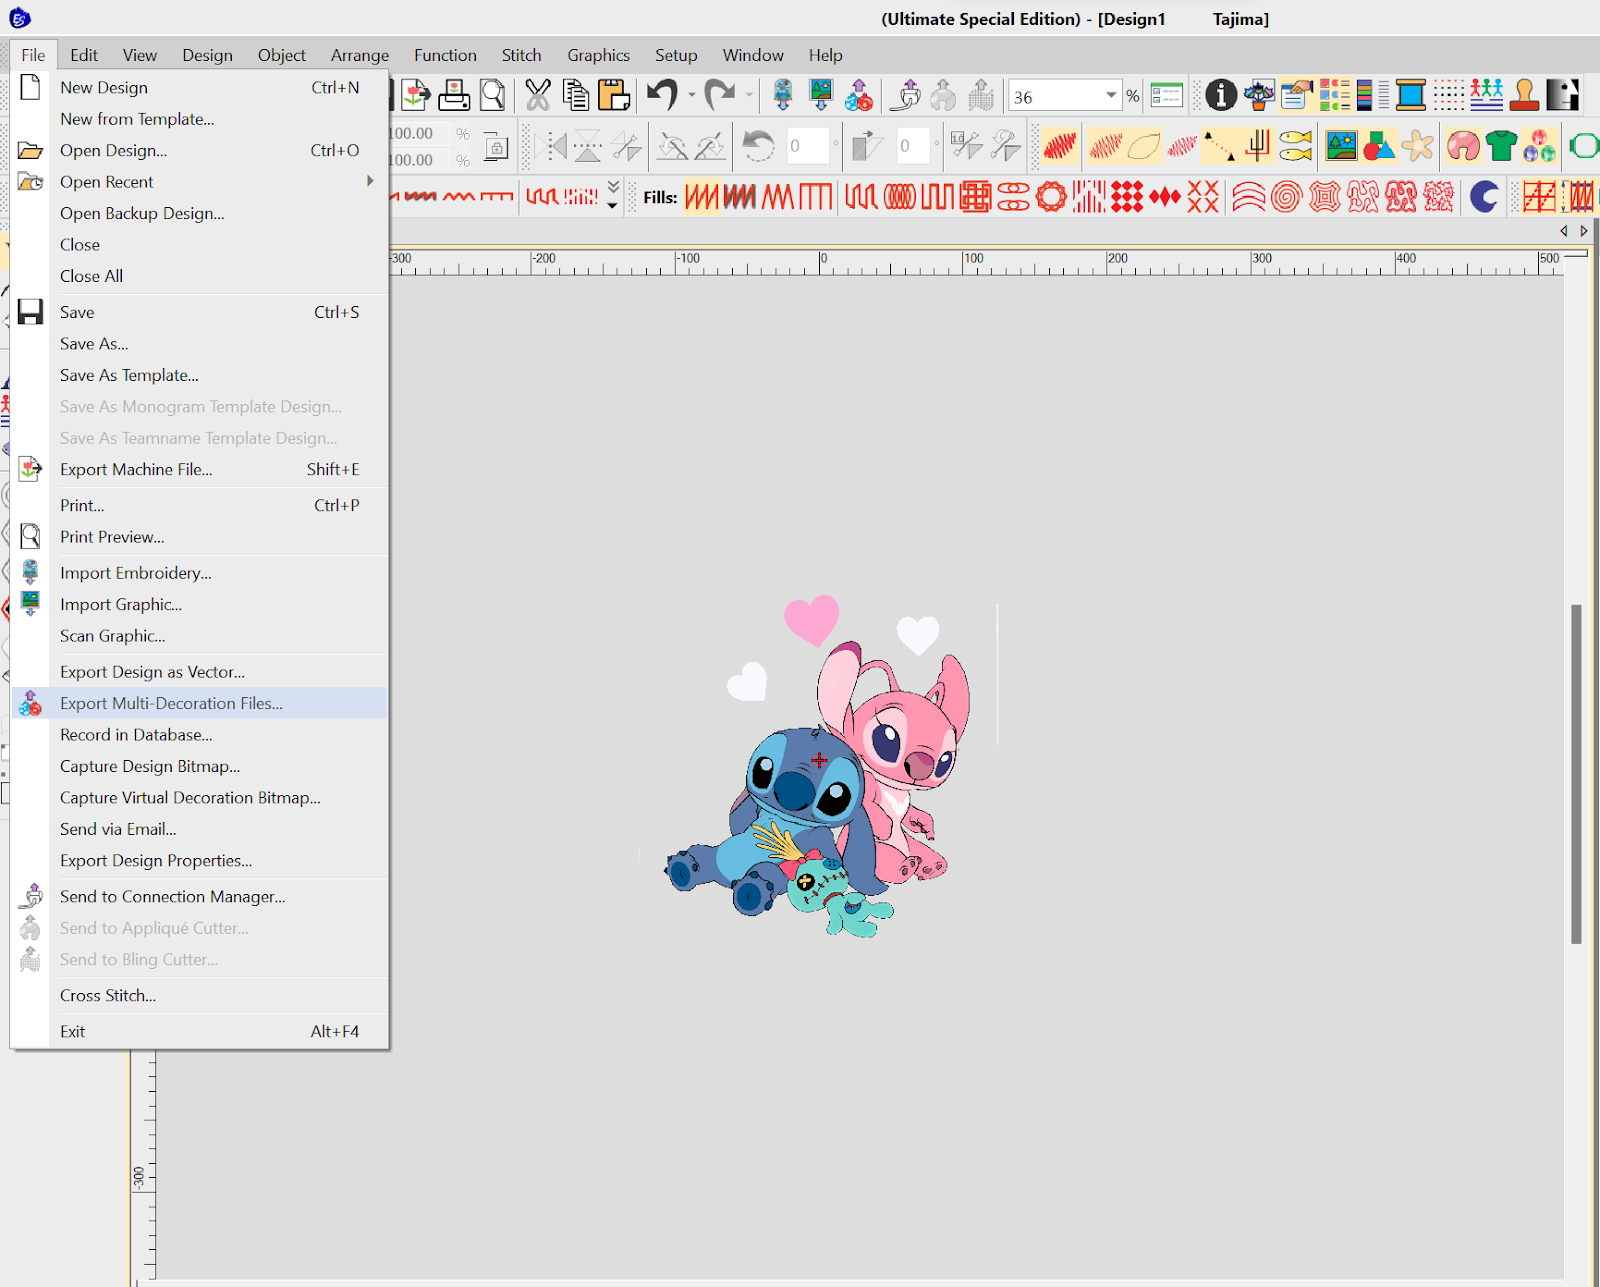Open Print Preview from the toolbar
Screen dimensions: 1600x1287
coord(492,96)
